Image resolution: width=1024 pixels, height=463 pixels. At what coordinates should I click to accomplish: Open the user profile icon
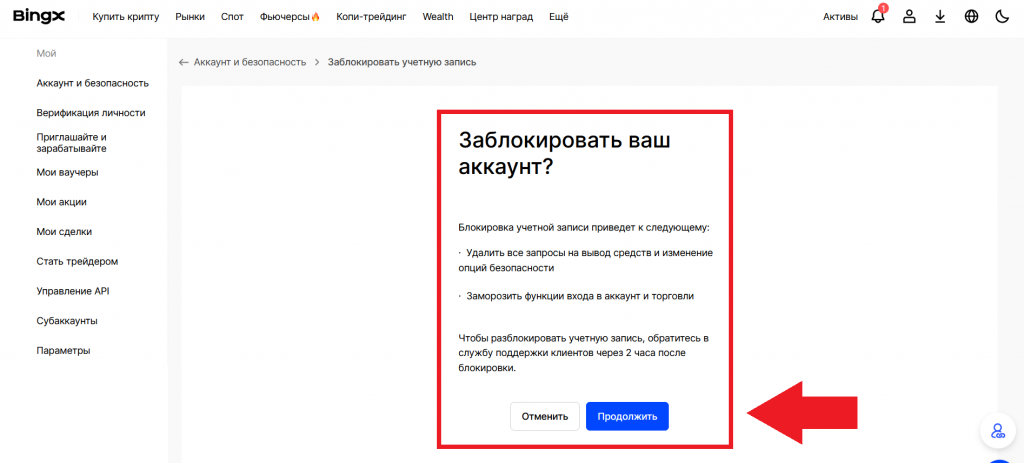click(x=909, y=17)
